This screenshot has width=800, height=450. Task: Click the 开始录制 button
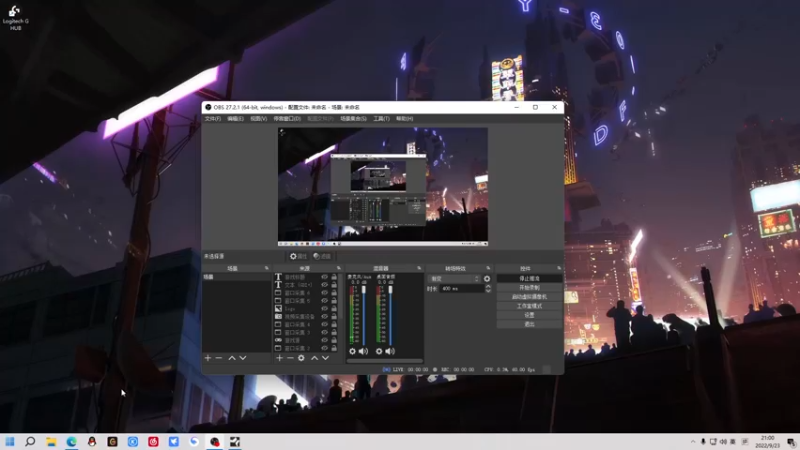(529, 288)
